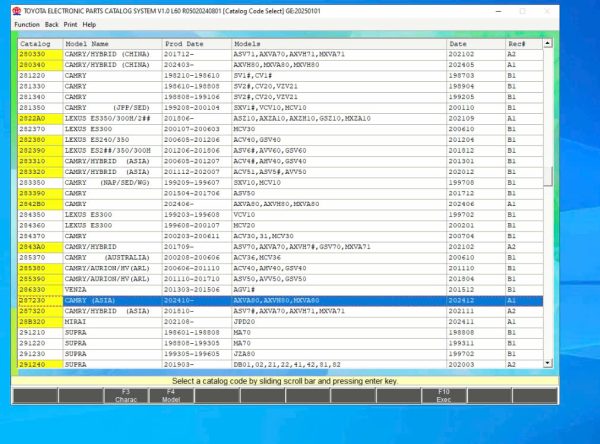Select catalog code 285380

pyautogui.click(x=40, y=269)
